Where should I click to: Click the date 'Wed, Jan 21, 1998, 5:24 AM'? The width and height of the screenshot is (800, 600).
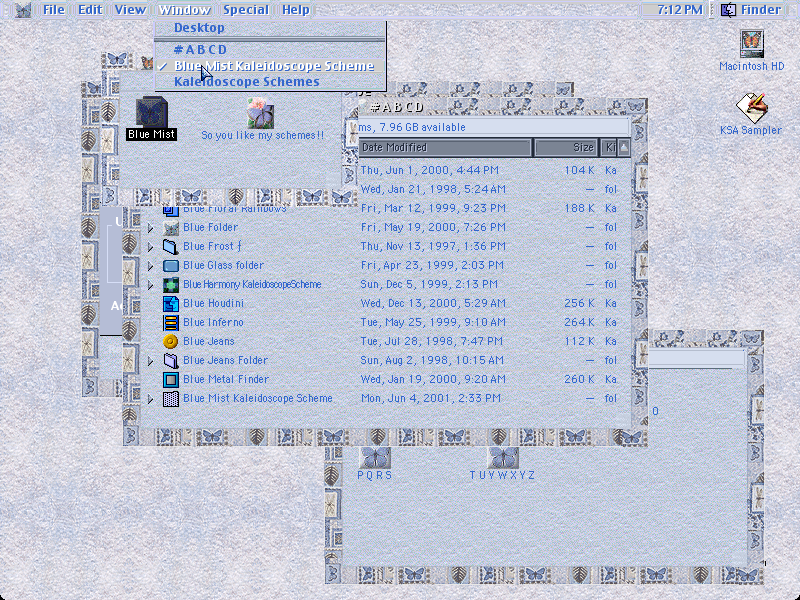[x=433, y=189]
